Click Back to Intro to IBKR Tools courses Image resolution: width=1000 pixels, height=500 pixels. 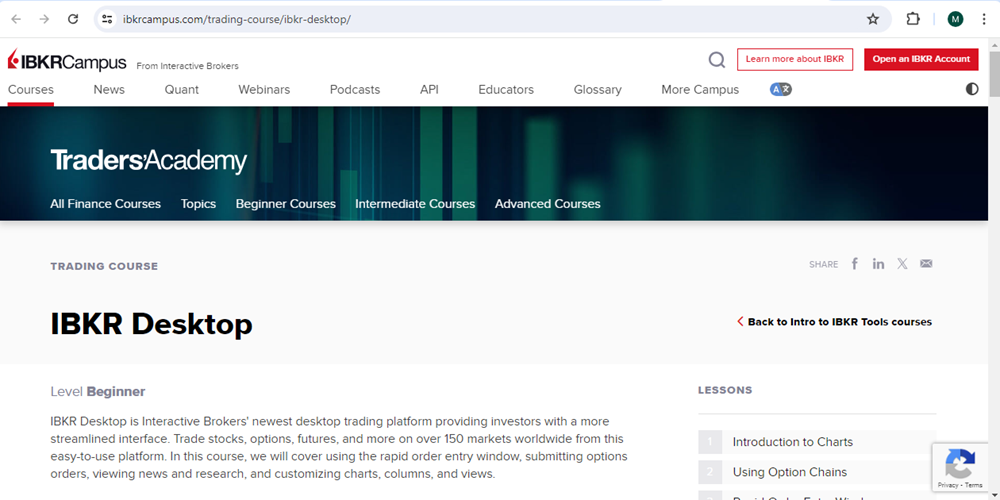pyautogui.click(x=834, y=322)
